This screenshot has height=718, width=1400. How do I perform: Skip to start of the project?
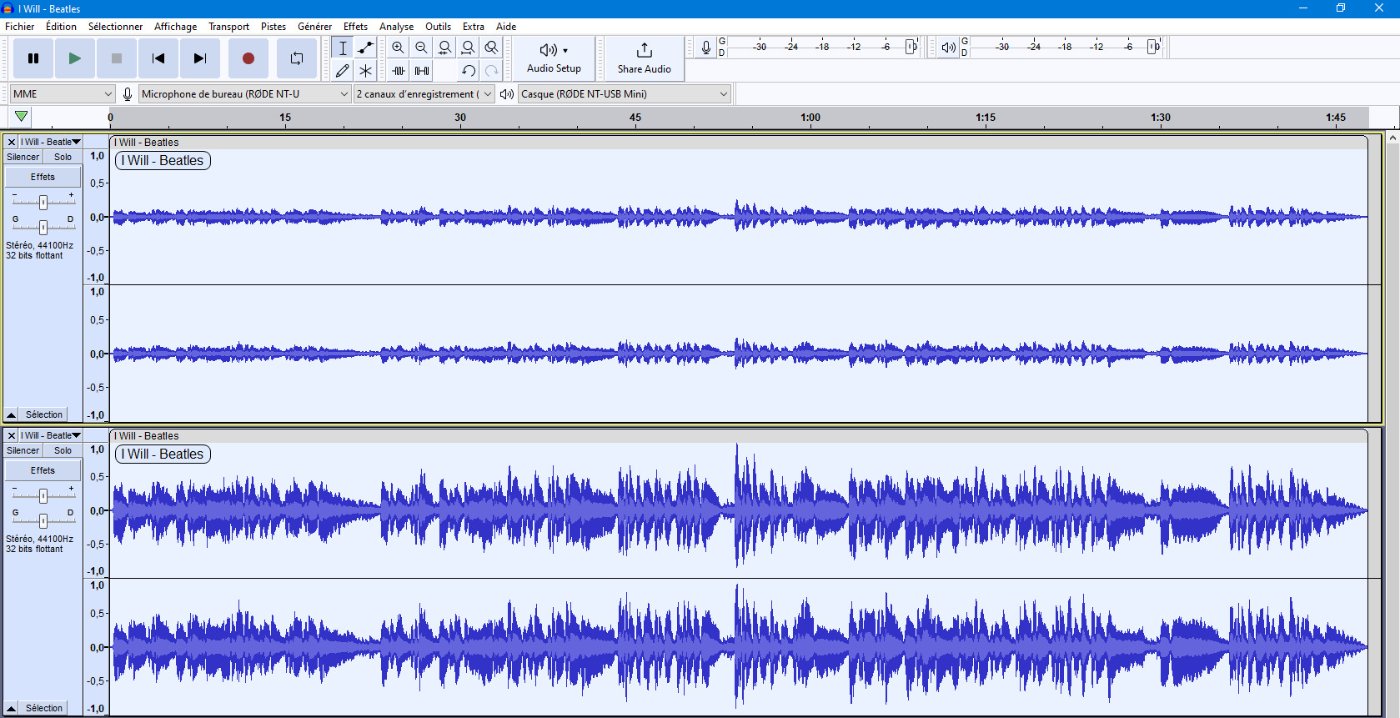tap(158, 58)
